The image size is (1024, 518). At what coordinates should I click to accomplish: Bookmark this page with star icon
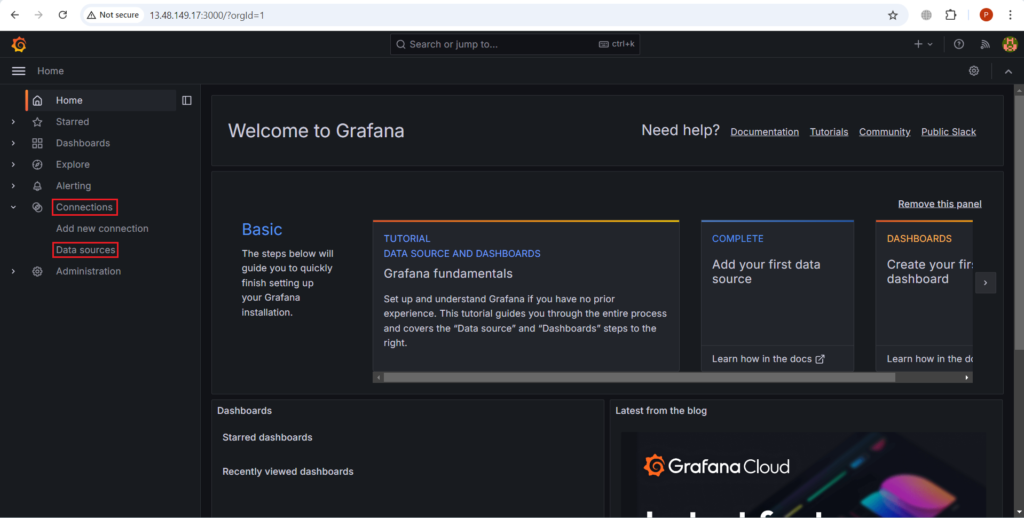(893, 15)
